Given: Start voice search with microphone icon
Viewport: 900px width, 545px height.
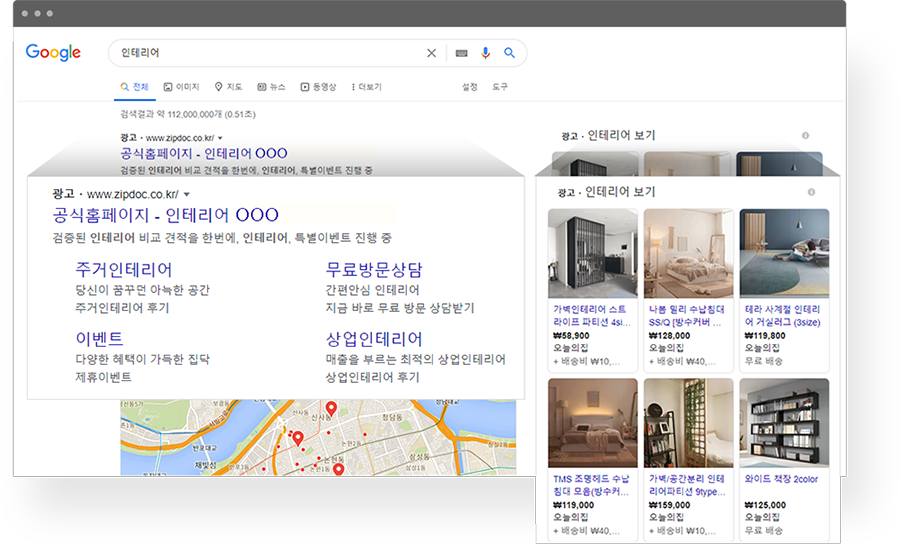Looking at the screenshot, I should 486,53.
